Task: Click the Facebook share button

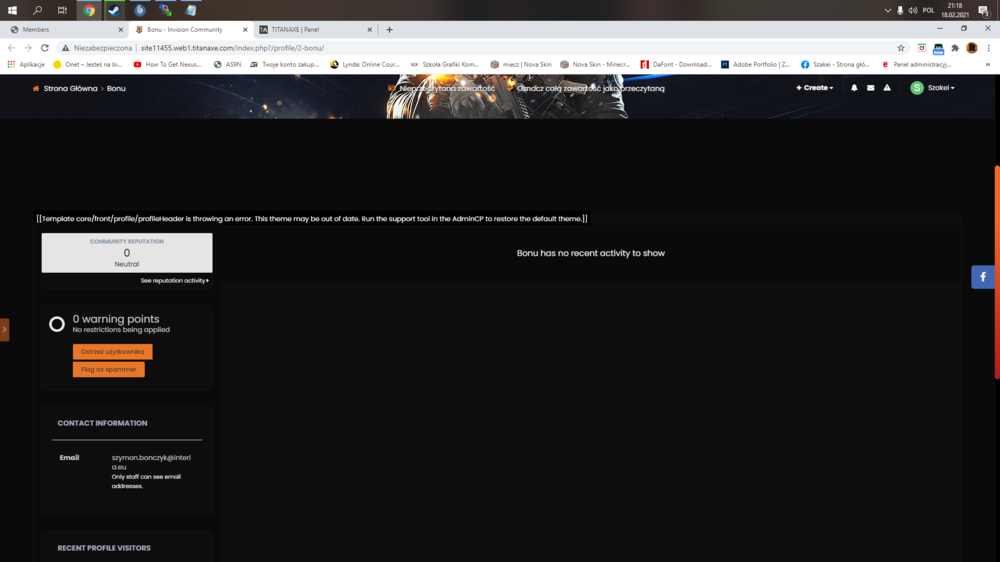Action: (x=983, y=277)
